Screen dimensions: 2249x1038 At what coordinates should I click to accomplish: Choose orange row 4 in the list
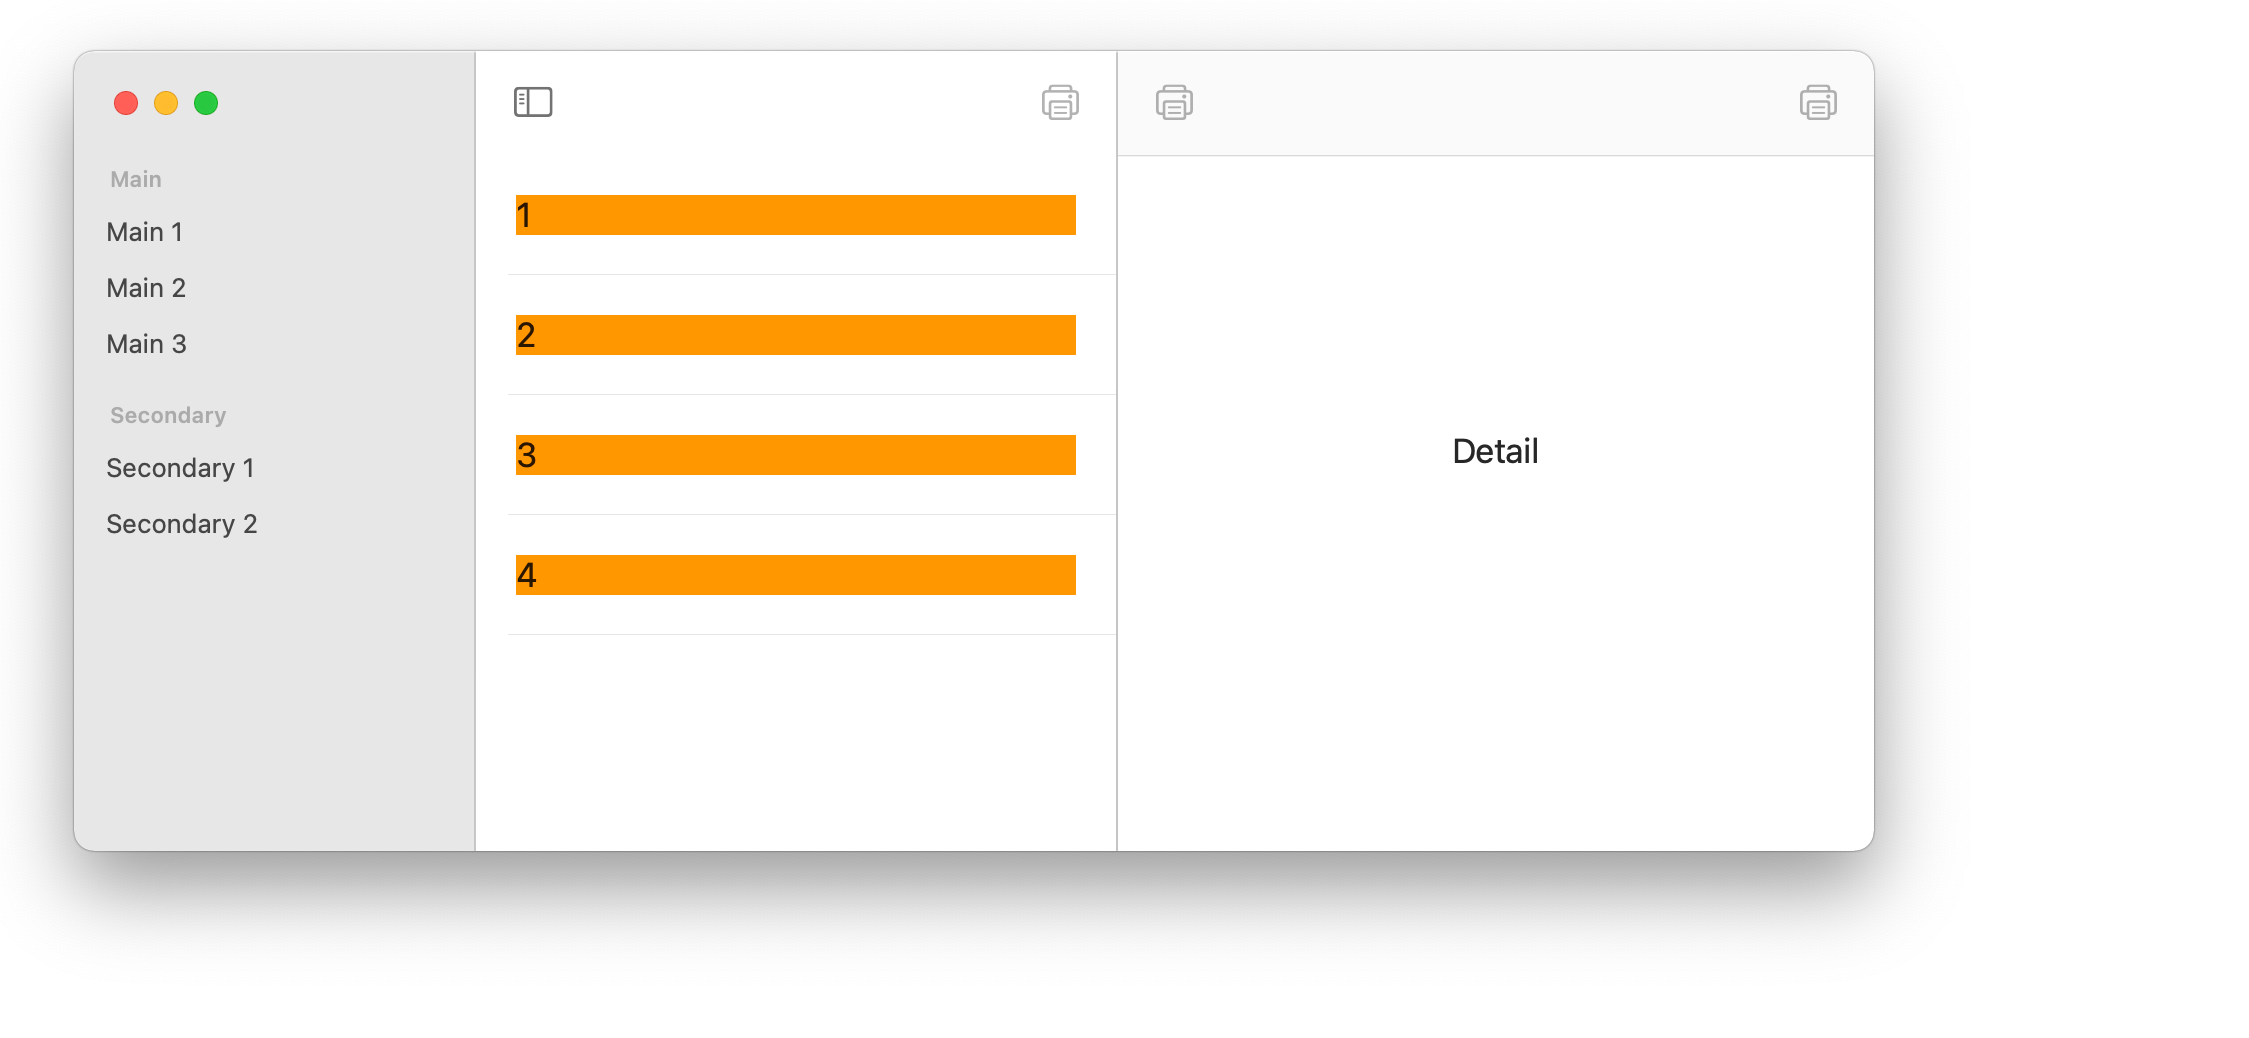click(x=796, y=575)
